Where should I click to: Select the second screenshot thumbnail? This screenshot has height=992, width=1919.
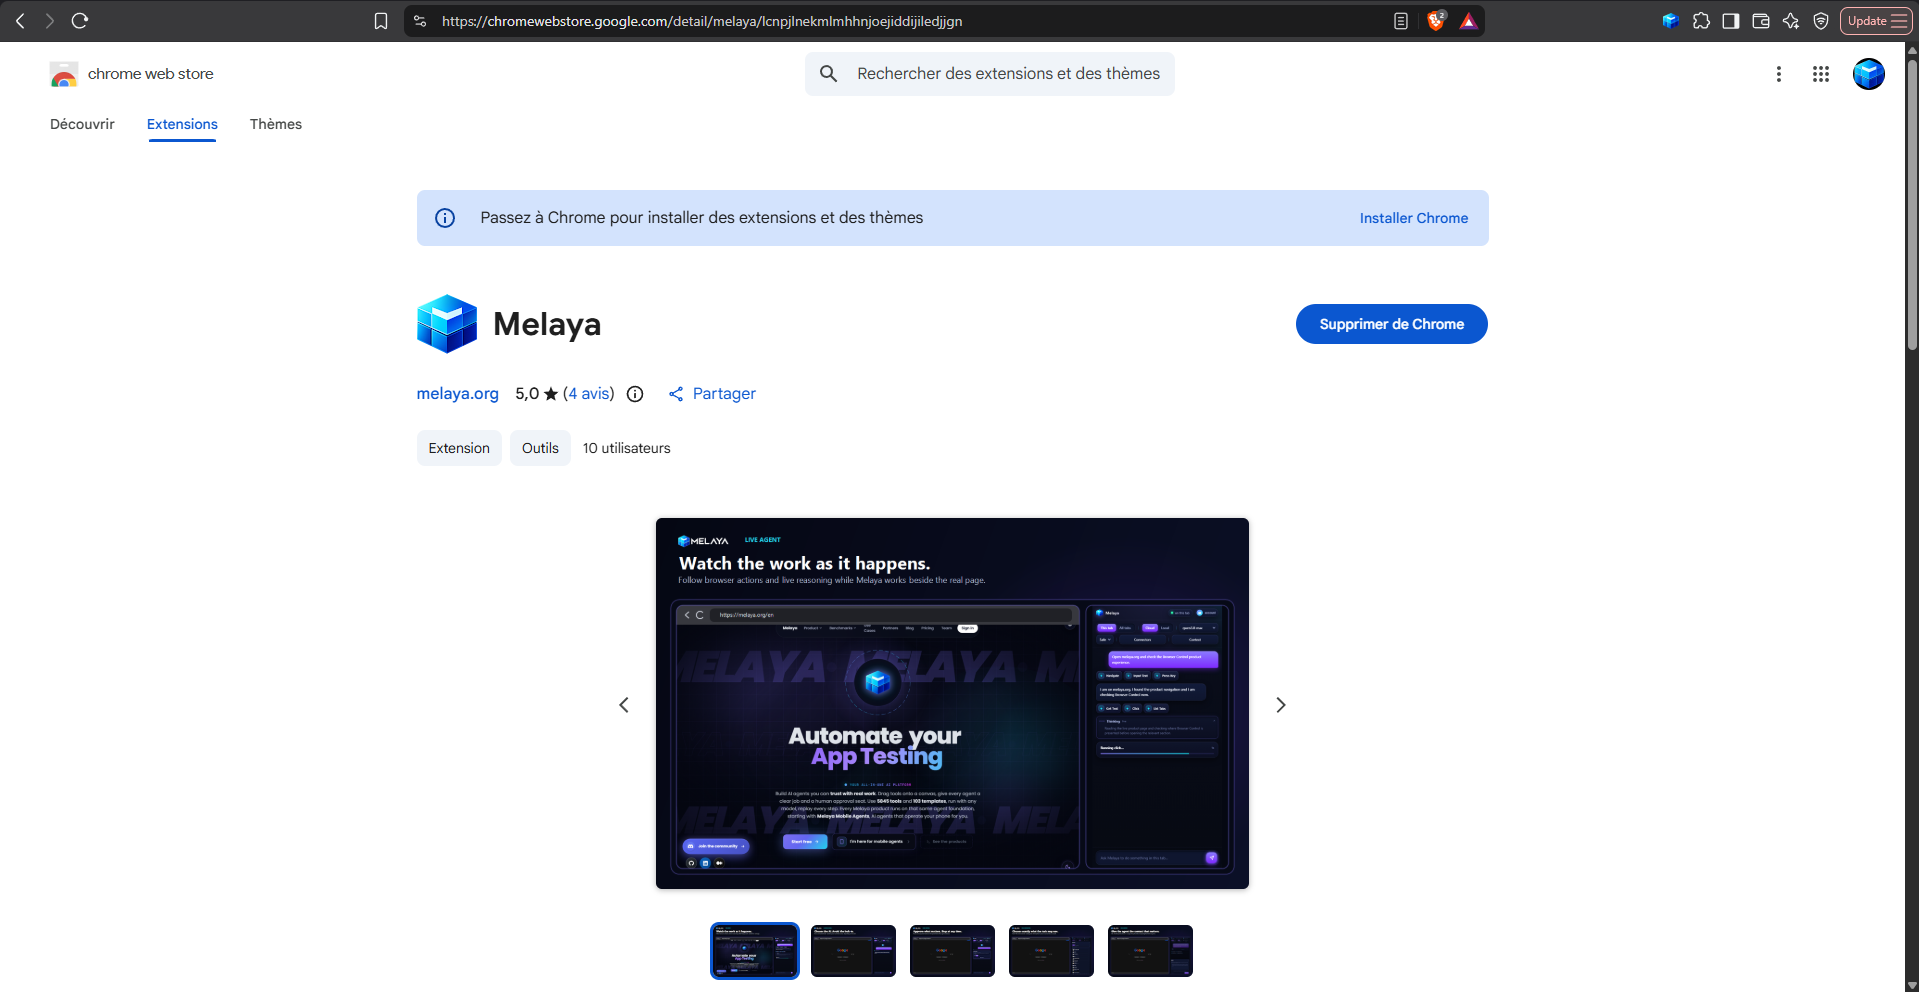tap(853, 951)
